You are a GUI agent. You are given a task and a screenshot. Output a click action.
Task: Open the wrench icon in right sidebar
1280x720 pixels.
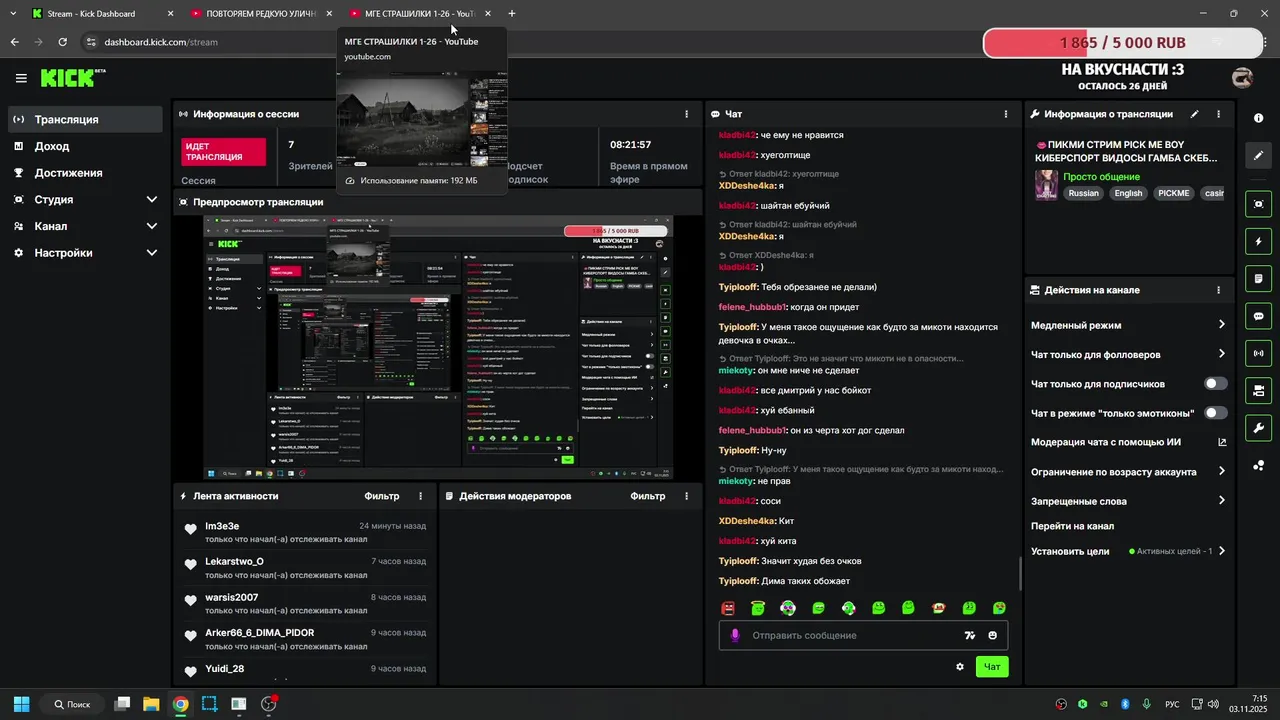(1258, 428)
